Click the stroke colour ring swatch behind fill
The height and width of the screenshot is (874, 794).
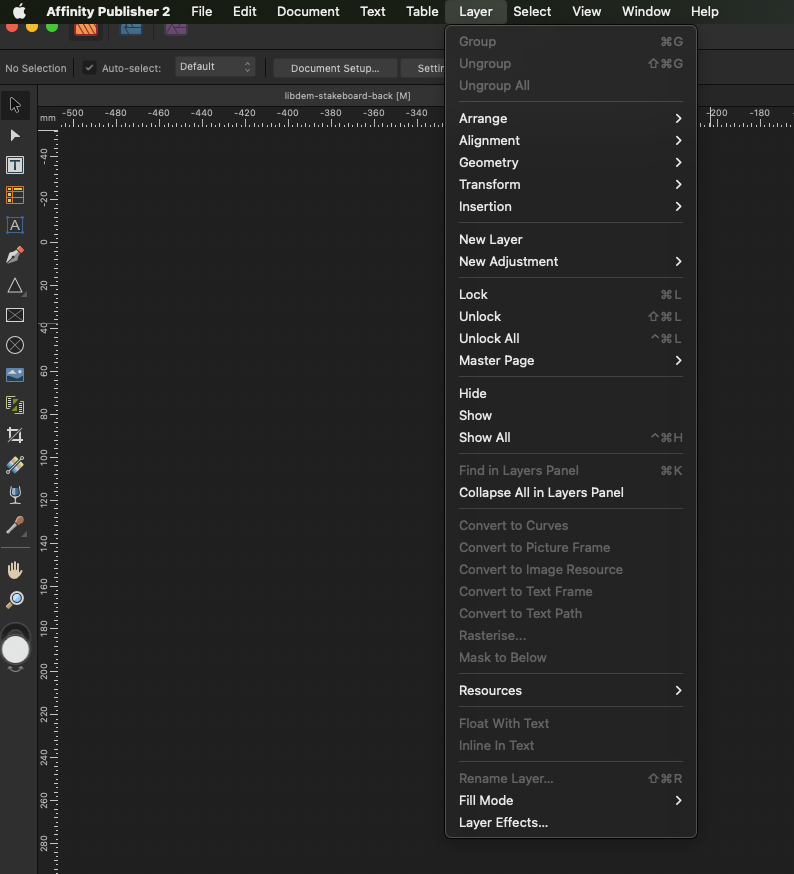coord(16,630)
